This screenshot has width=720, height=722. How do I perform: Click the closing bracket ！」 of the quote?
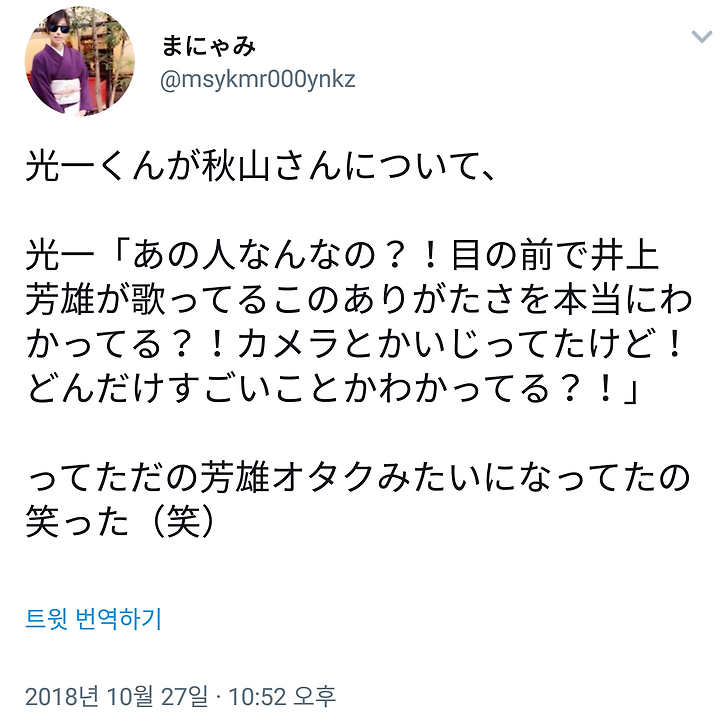pyautogui.click(x=617, y=389)
